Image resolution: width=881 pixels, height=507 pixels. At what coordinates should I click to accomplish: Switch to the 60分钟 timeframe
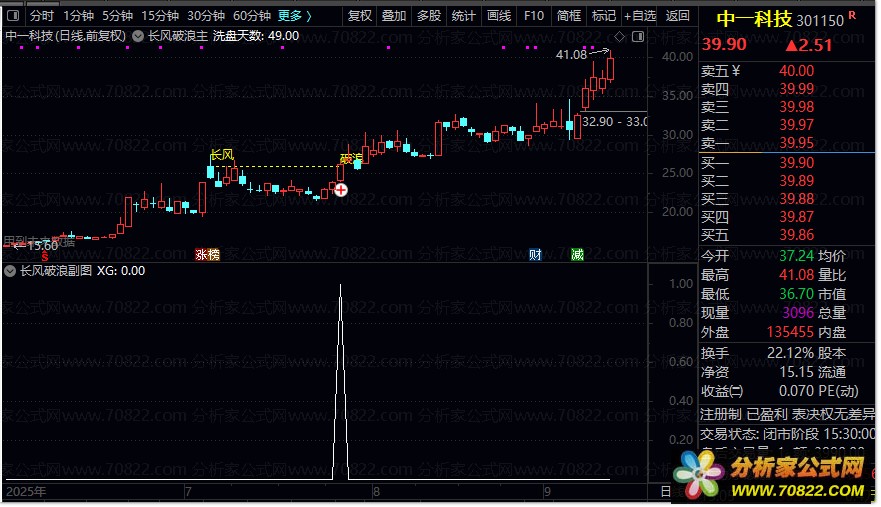click(x=252, y=16)
